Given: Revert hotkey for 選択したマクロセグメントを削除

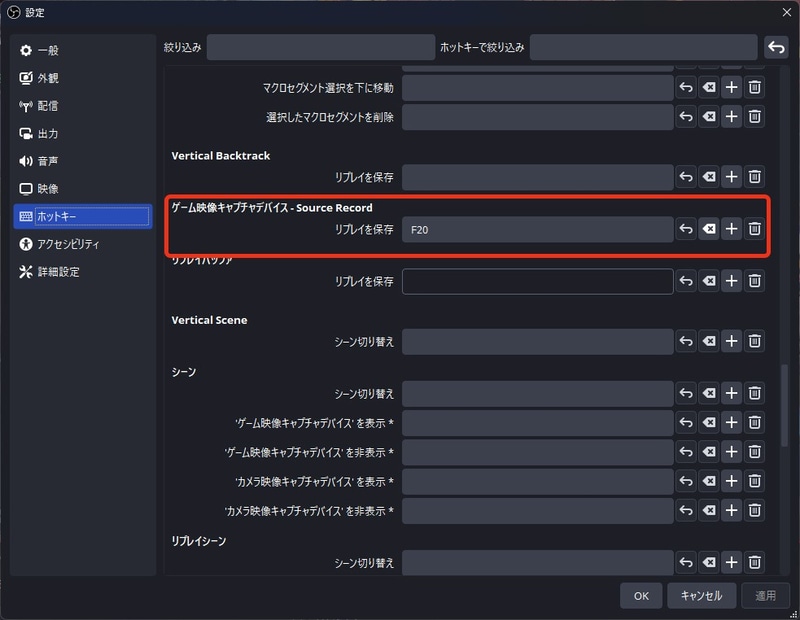Looking at the screenshot, I should pos(686,117).
